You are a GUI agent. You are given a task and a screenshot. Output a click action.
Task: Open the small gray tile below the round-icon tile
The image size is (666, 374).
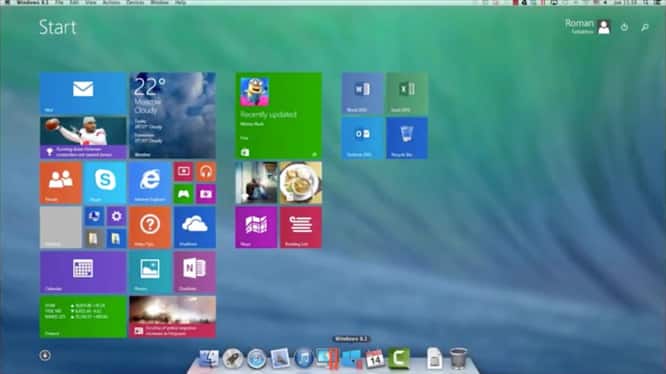click(94, 239)
